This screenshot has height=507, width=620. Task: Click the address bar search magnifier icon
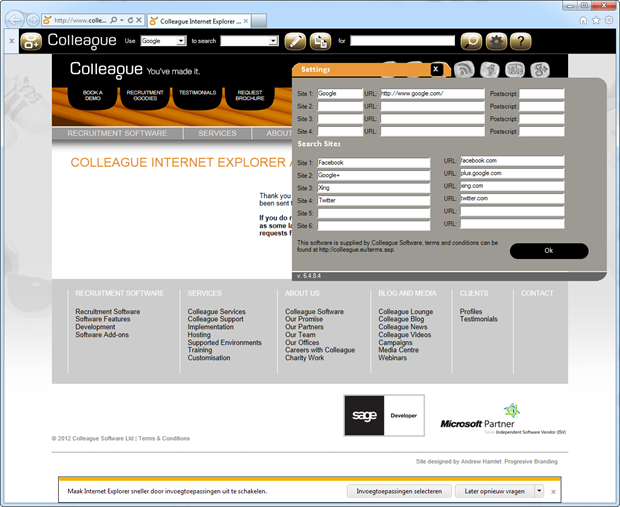(x=113, y=20)
